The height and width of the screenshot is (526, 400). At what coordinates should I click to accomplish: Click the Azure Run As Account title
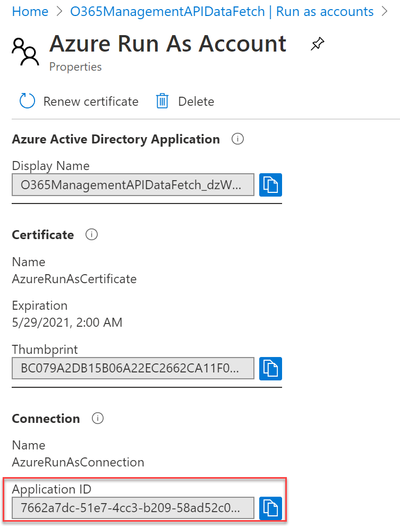(168, 44)
